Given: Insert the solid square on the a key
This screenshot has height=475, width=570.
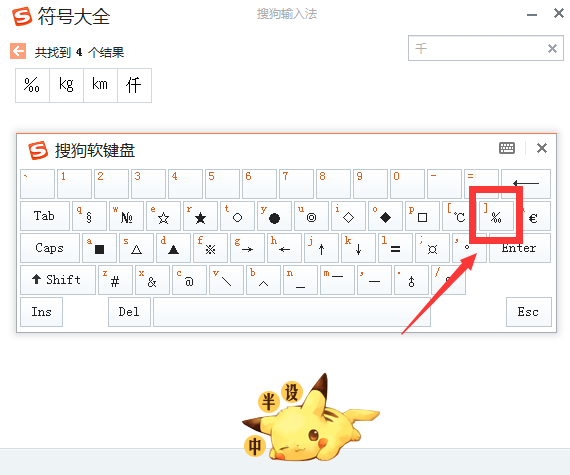Looking at the screenshot, I should (99, 248).
